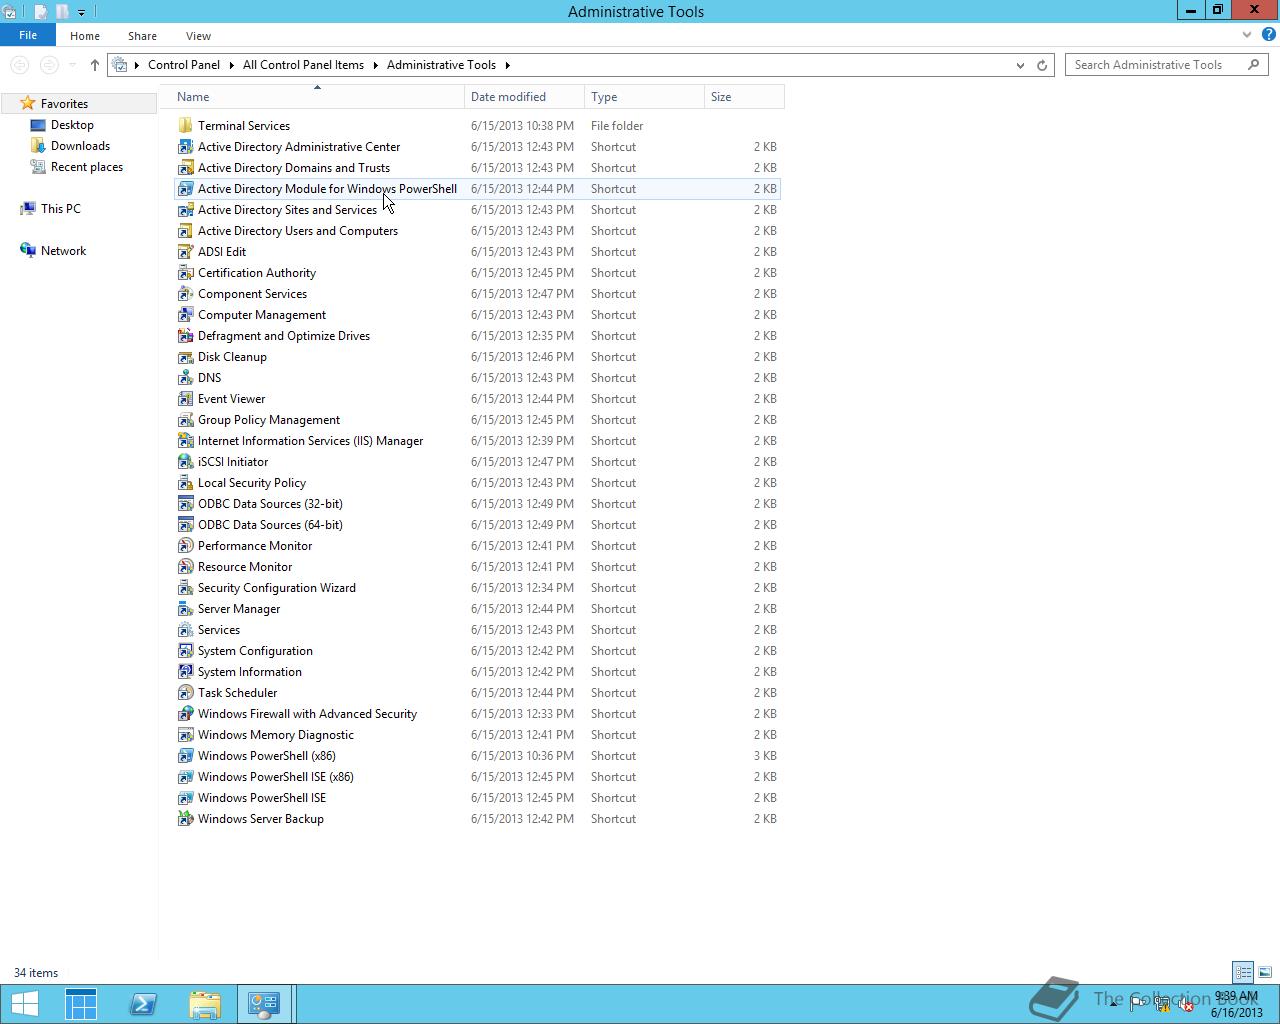Click the Disk Cleanup icon
The image size is (1280, 1024).
pos(185,357)
